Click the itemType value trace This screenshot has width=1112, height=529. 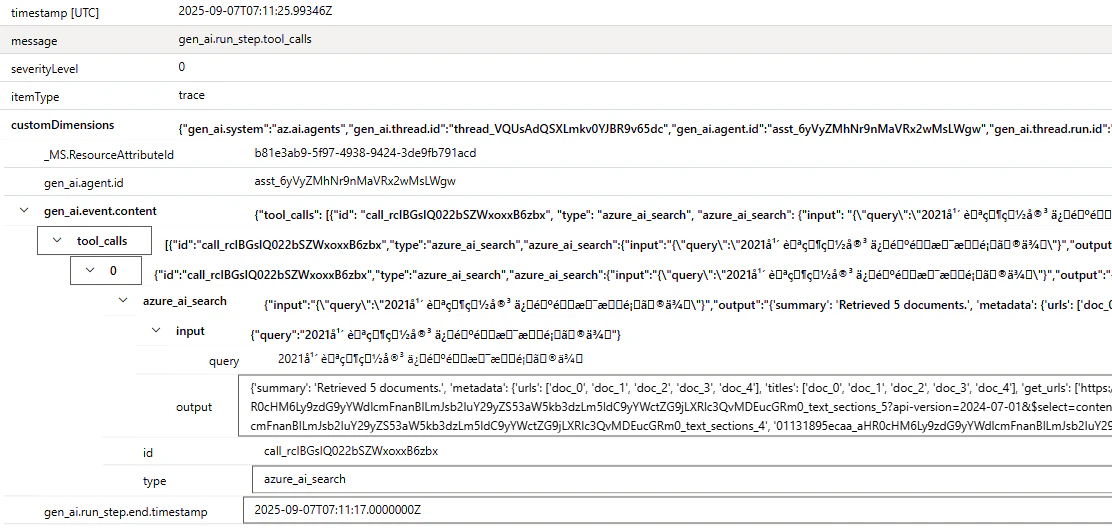(x=191, y=95)
